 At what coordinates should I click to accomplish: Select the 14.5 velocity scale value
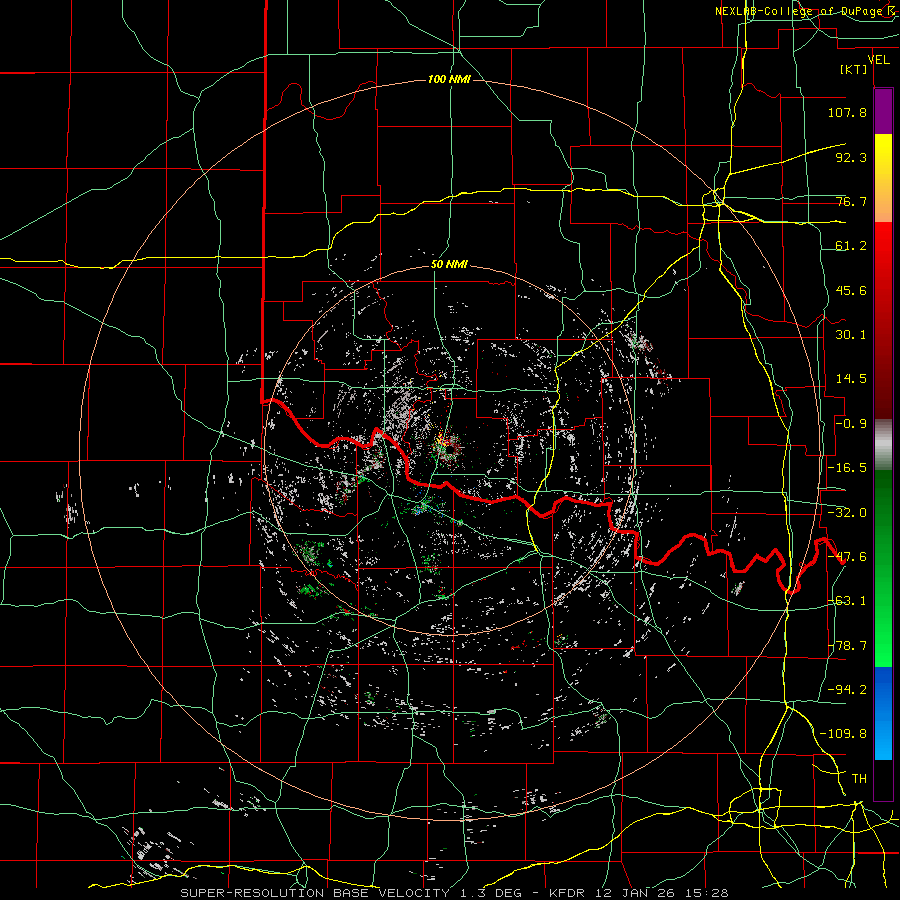click(x=851, y=379)
